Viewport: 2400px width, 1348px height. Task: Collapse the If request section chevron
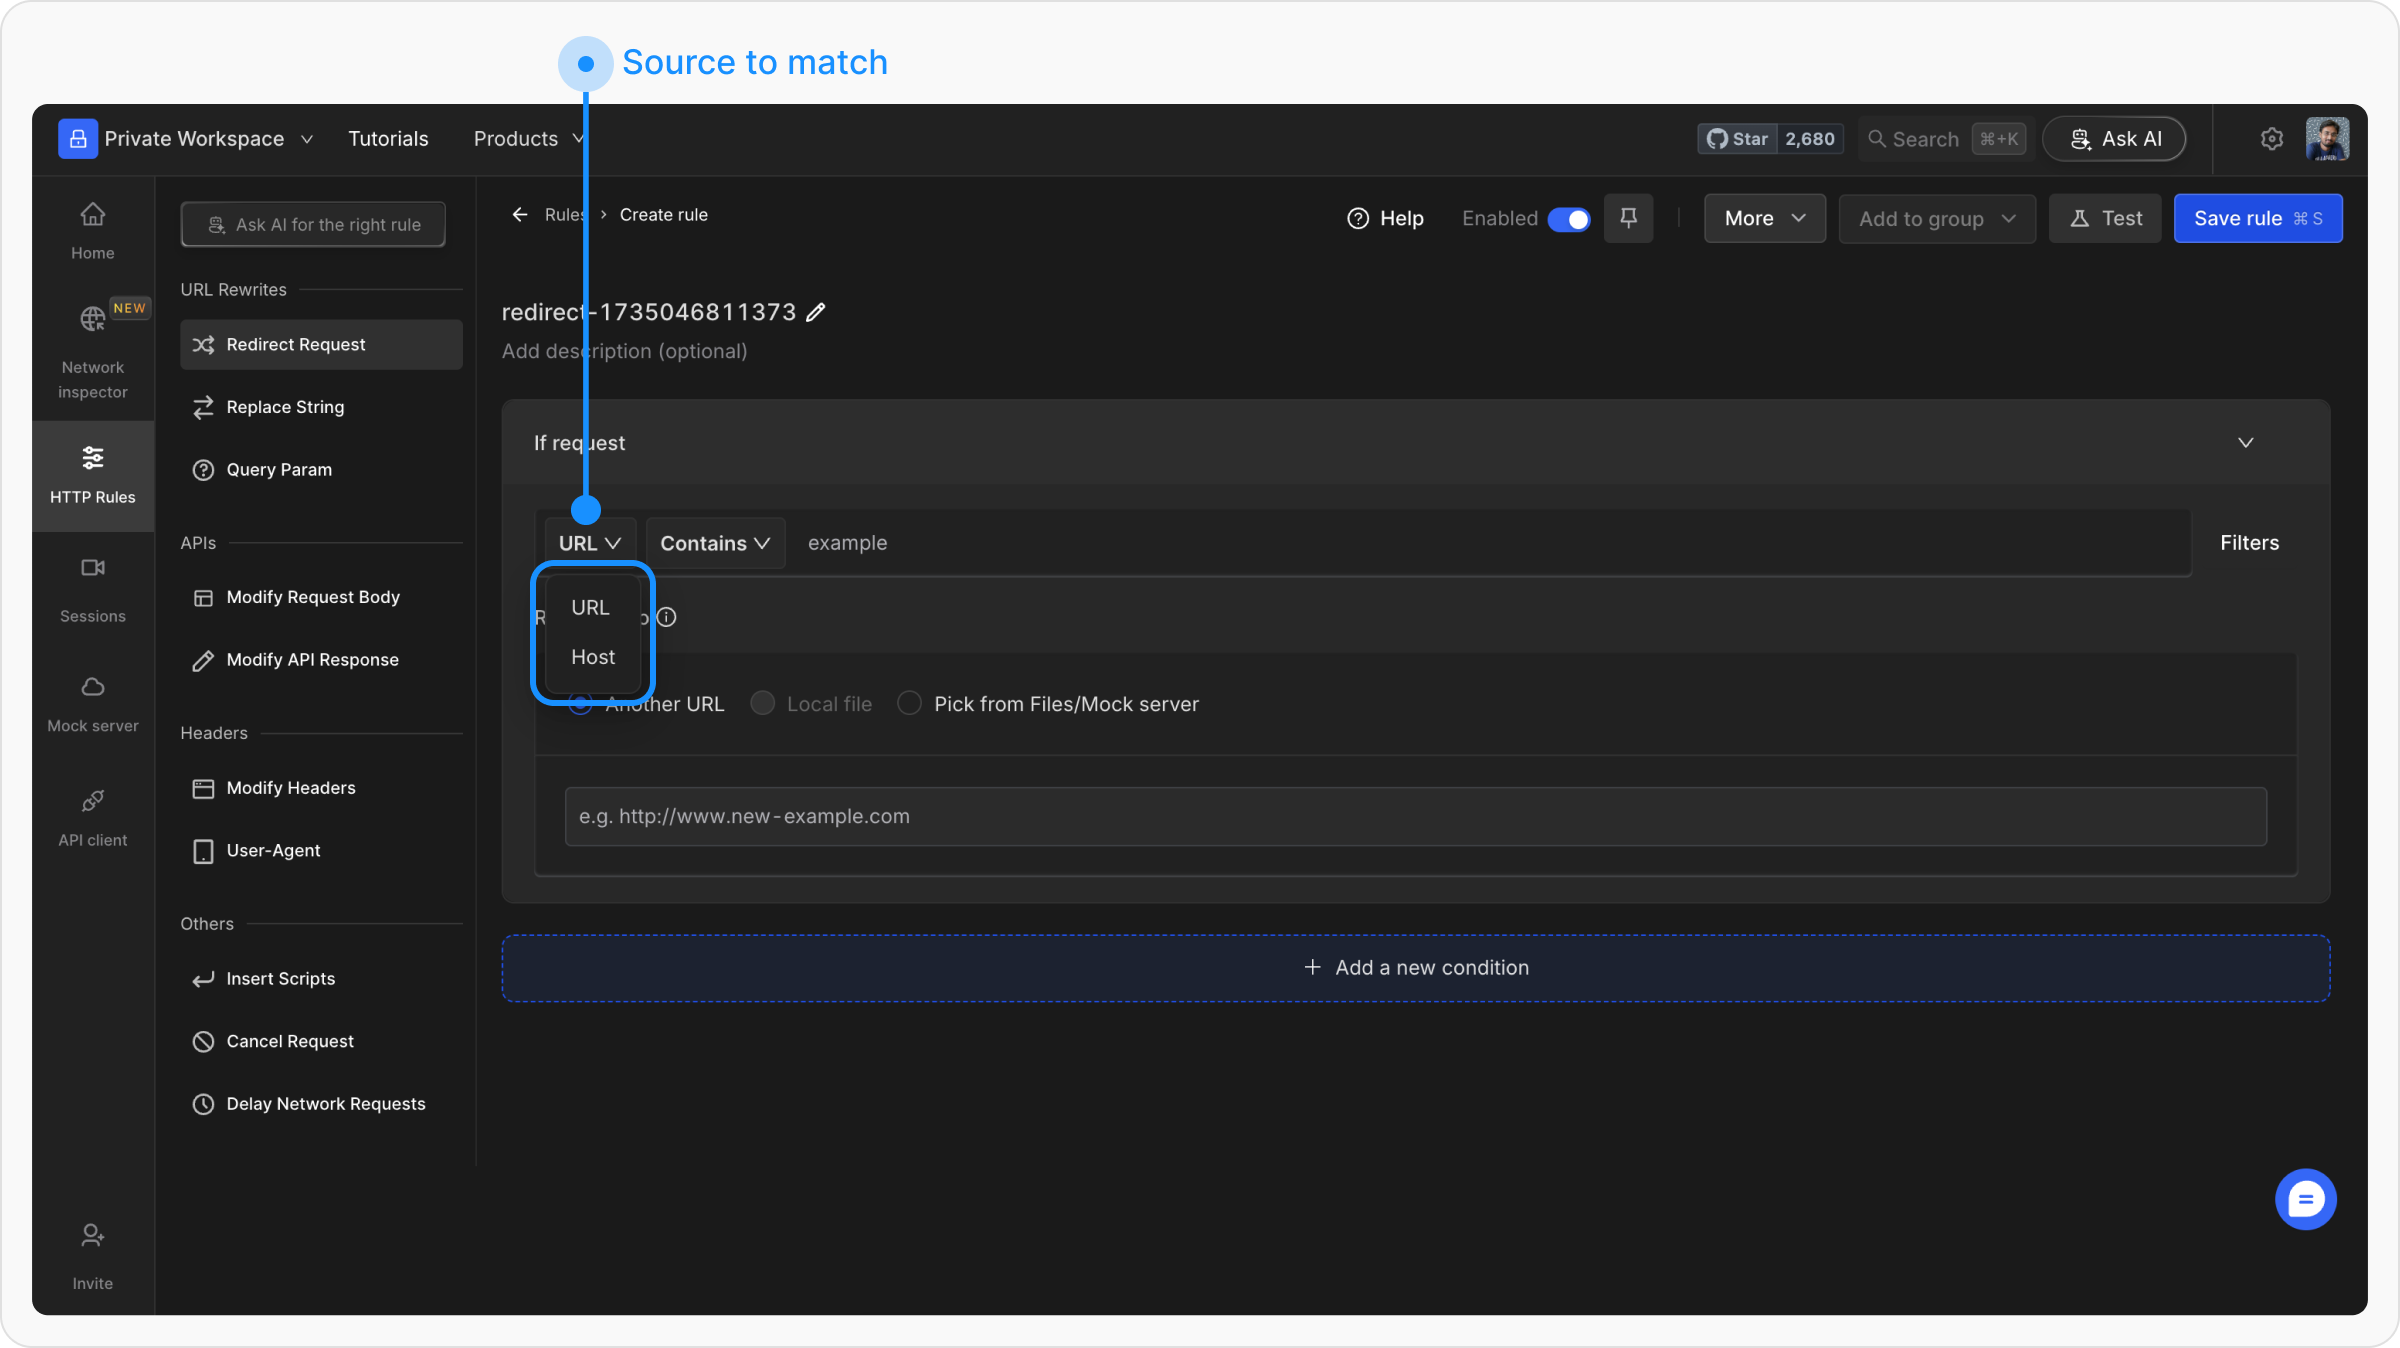tap(2245, 443)
